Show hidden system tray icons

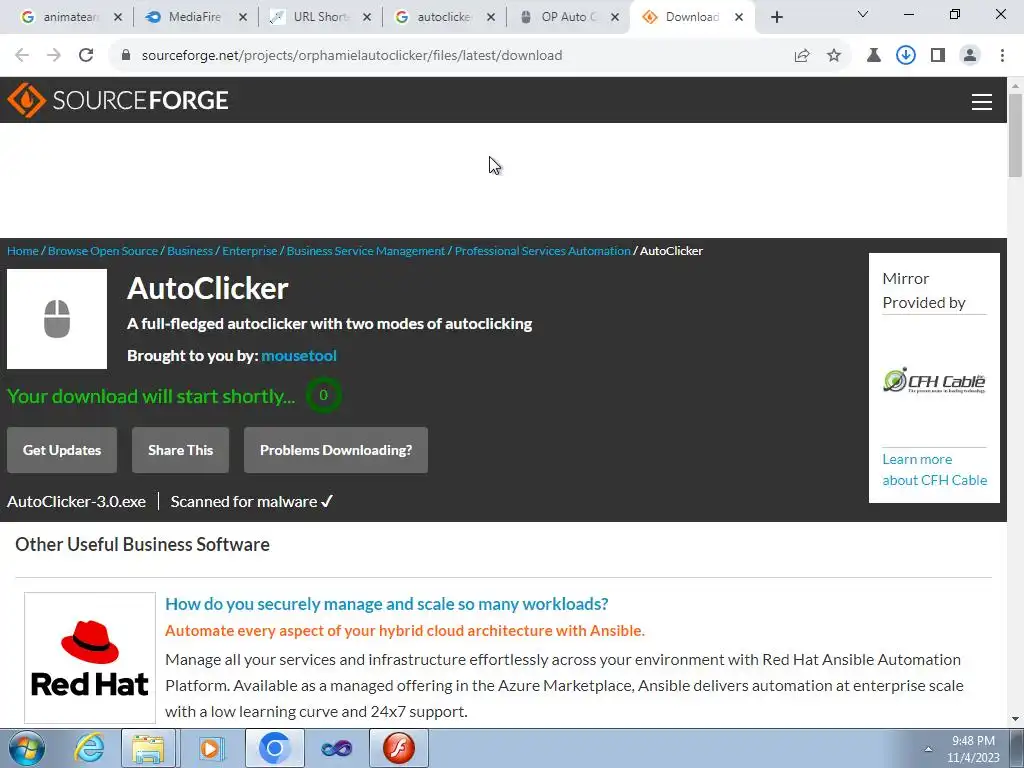tap(928, 749)
